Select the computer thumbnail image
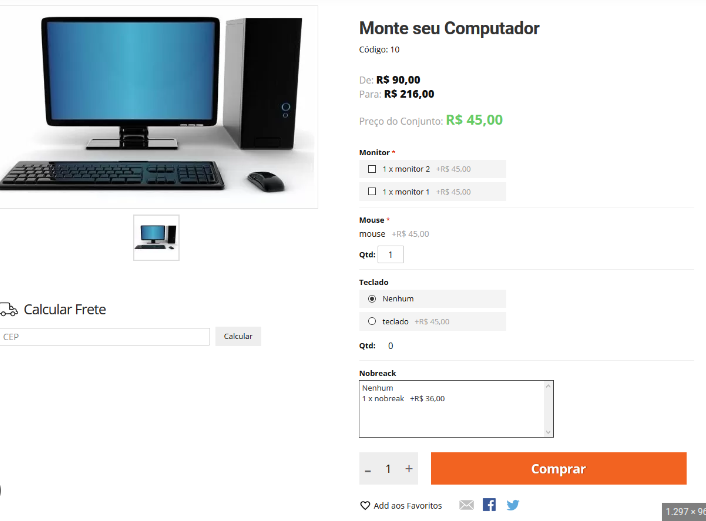The width and height of the screenshot is (706, 521). pyautogui.click(x=156, y=238)
